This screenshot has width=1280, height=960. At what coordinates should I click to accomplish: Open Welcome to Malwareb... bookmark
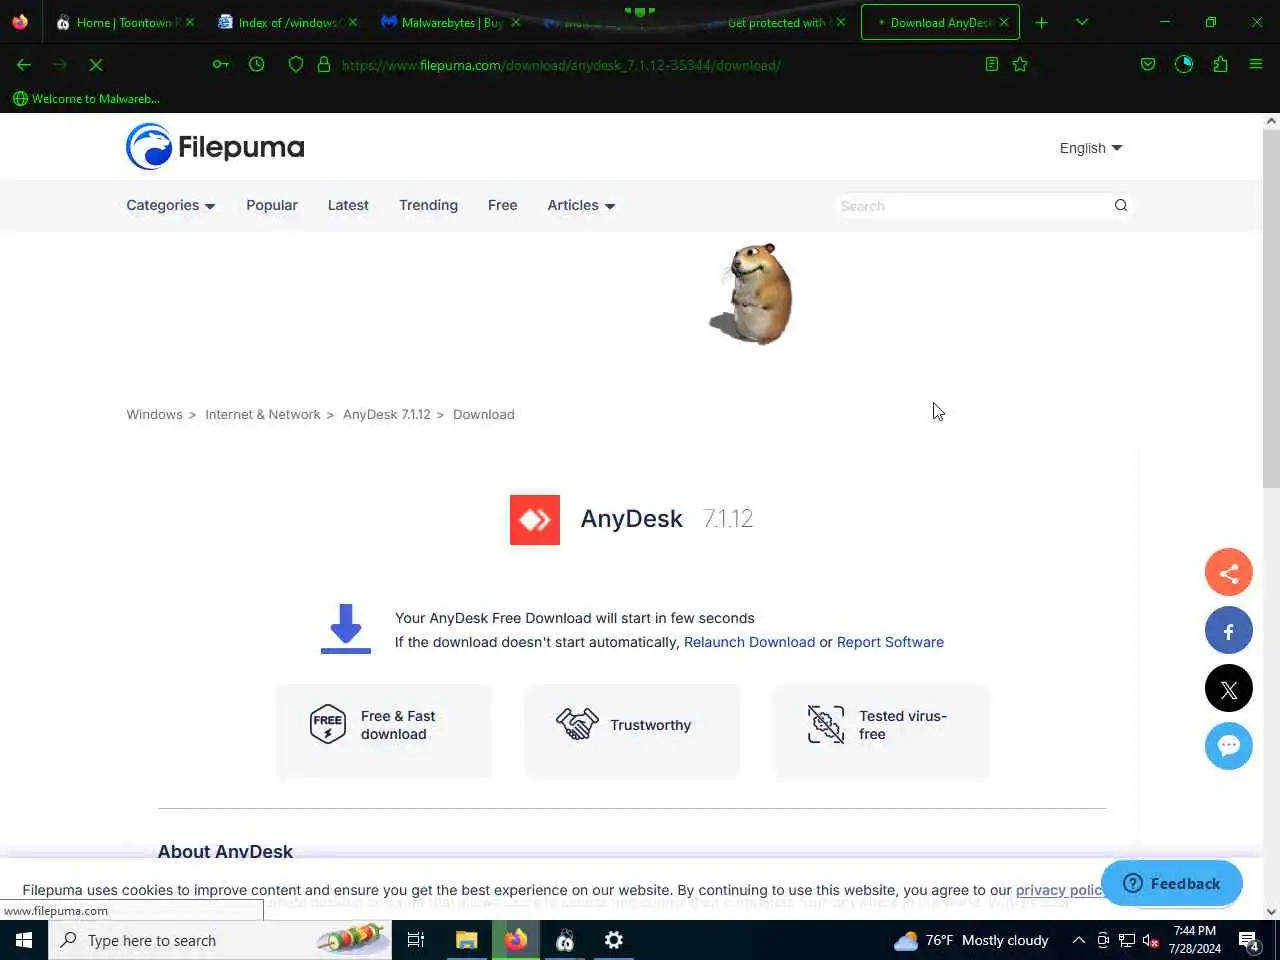coord(86,98)
